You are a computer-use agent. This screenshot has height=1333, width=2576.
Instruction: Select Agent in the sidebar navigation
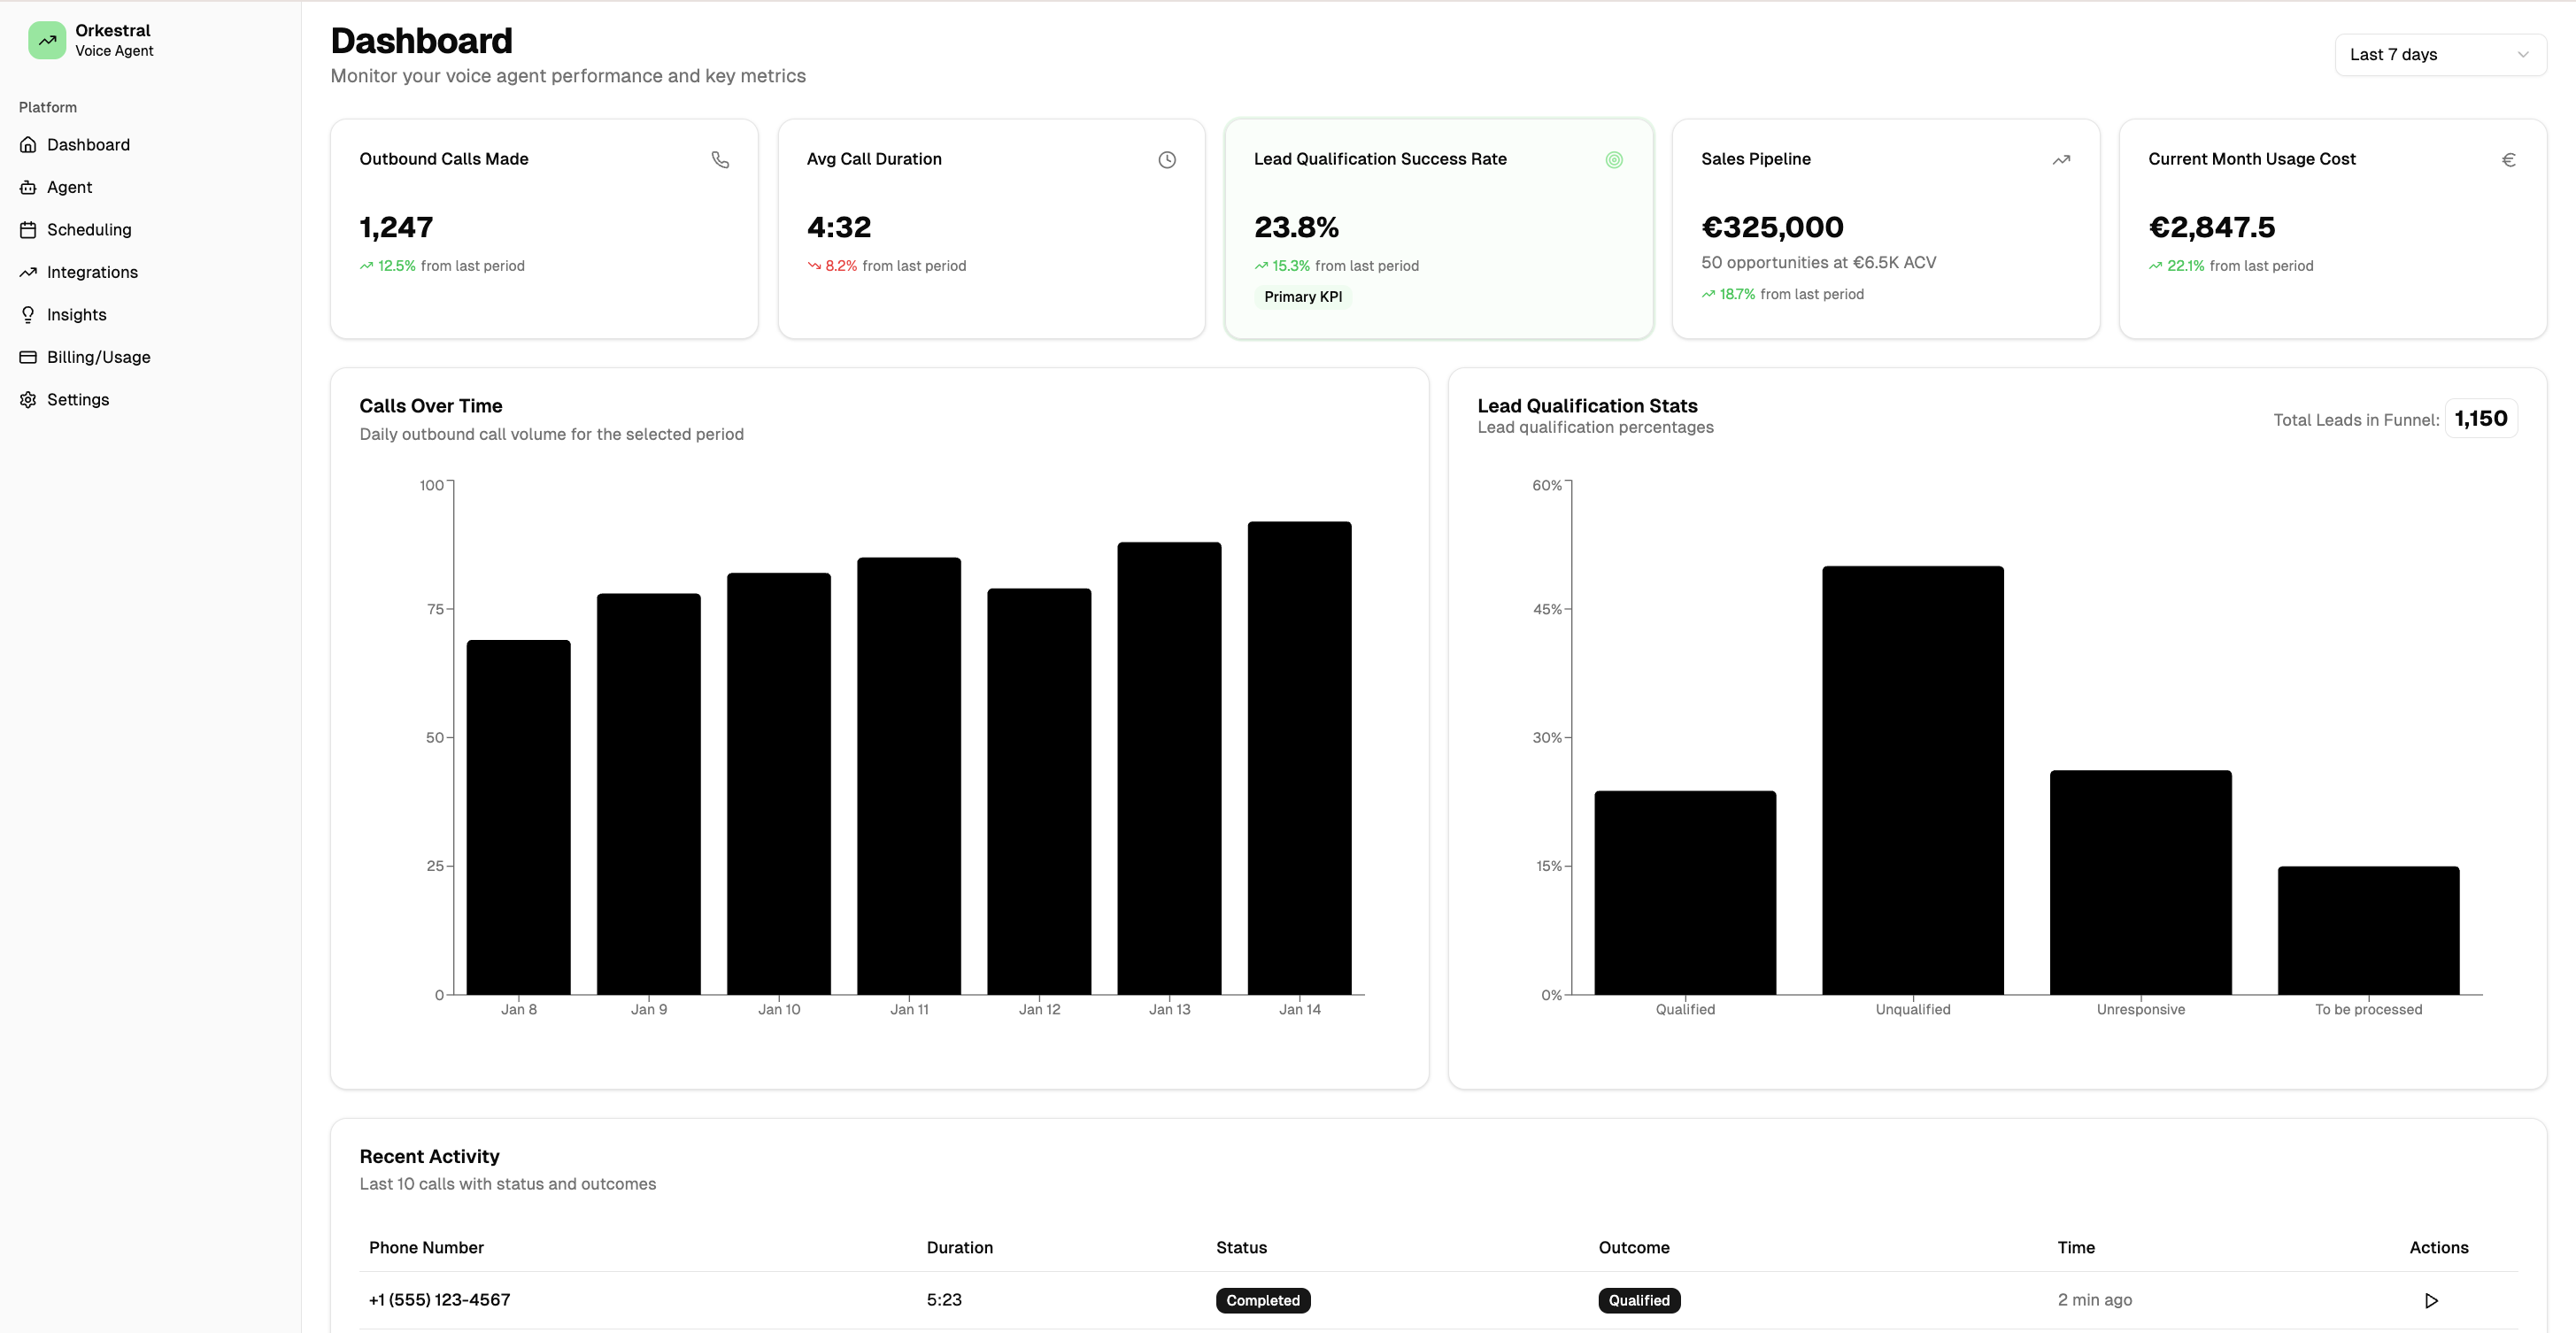69,187
